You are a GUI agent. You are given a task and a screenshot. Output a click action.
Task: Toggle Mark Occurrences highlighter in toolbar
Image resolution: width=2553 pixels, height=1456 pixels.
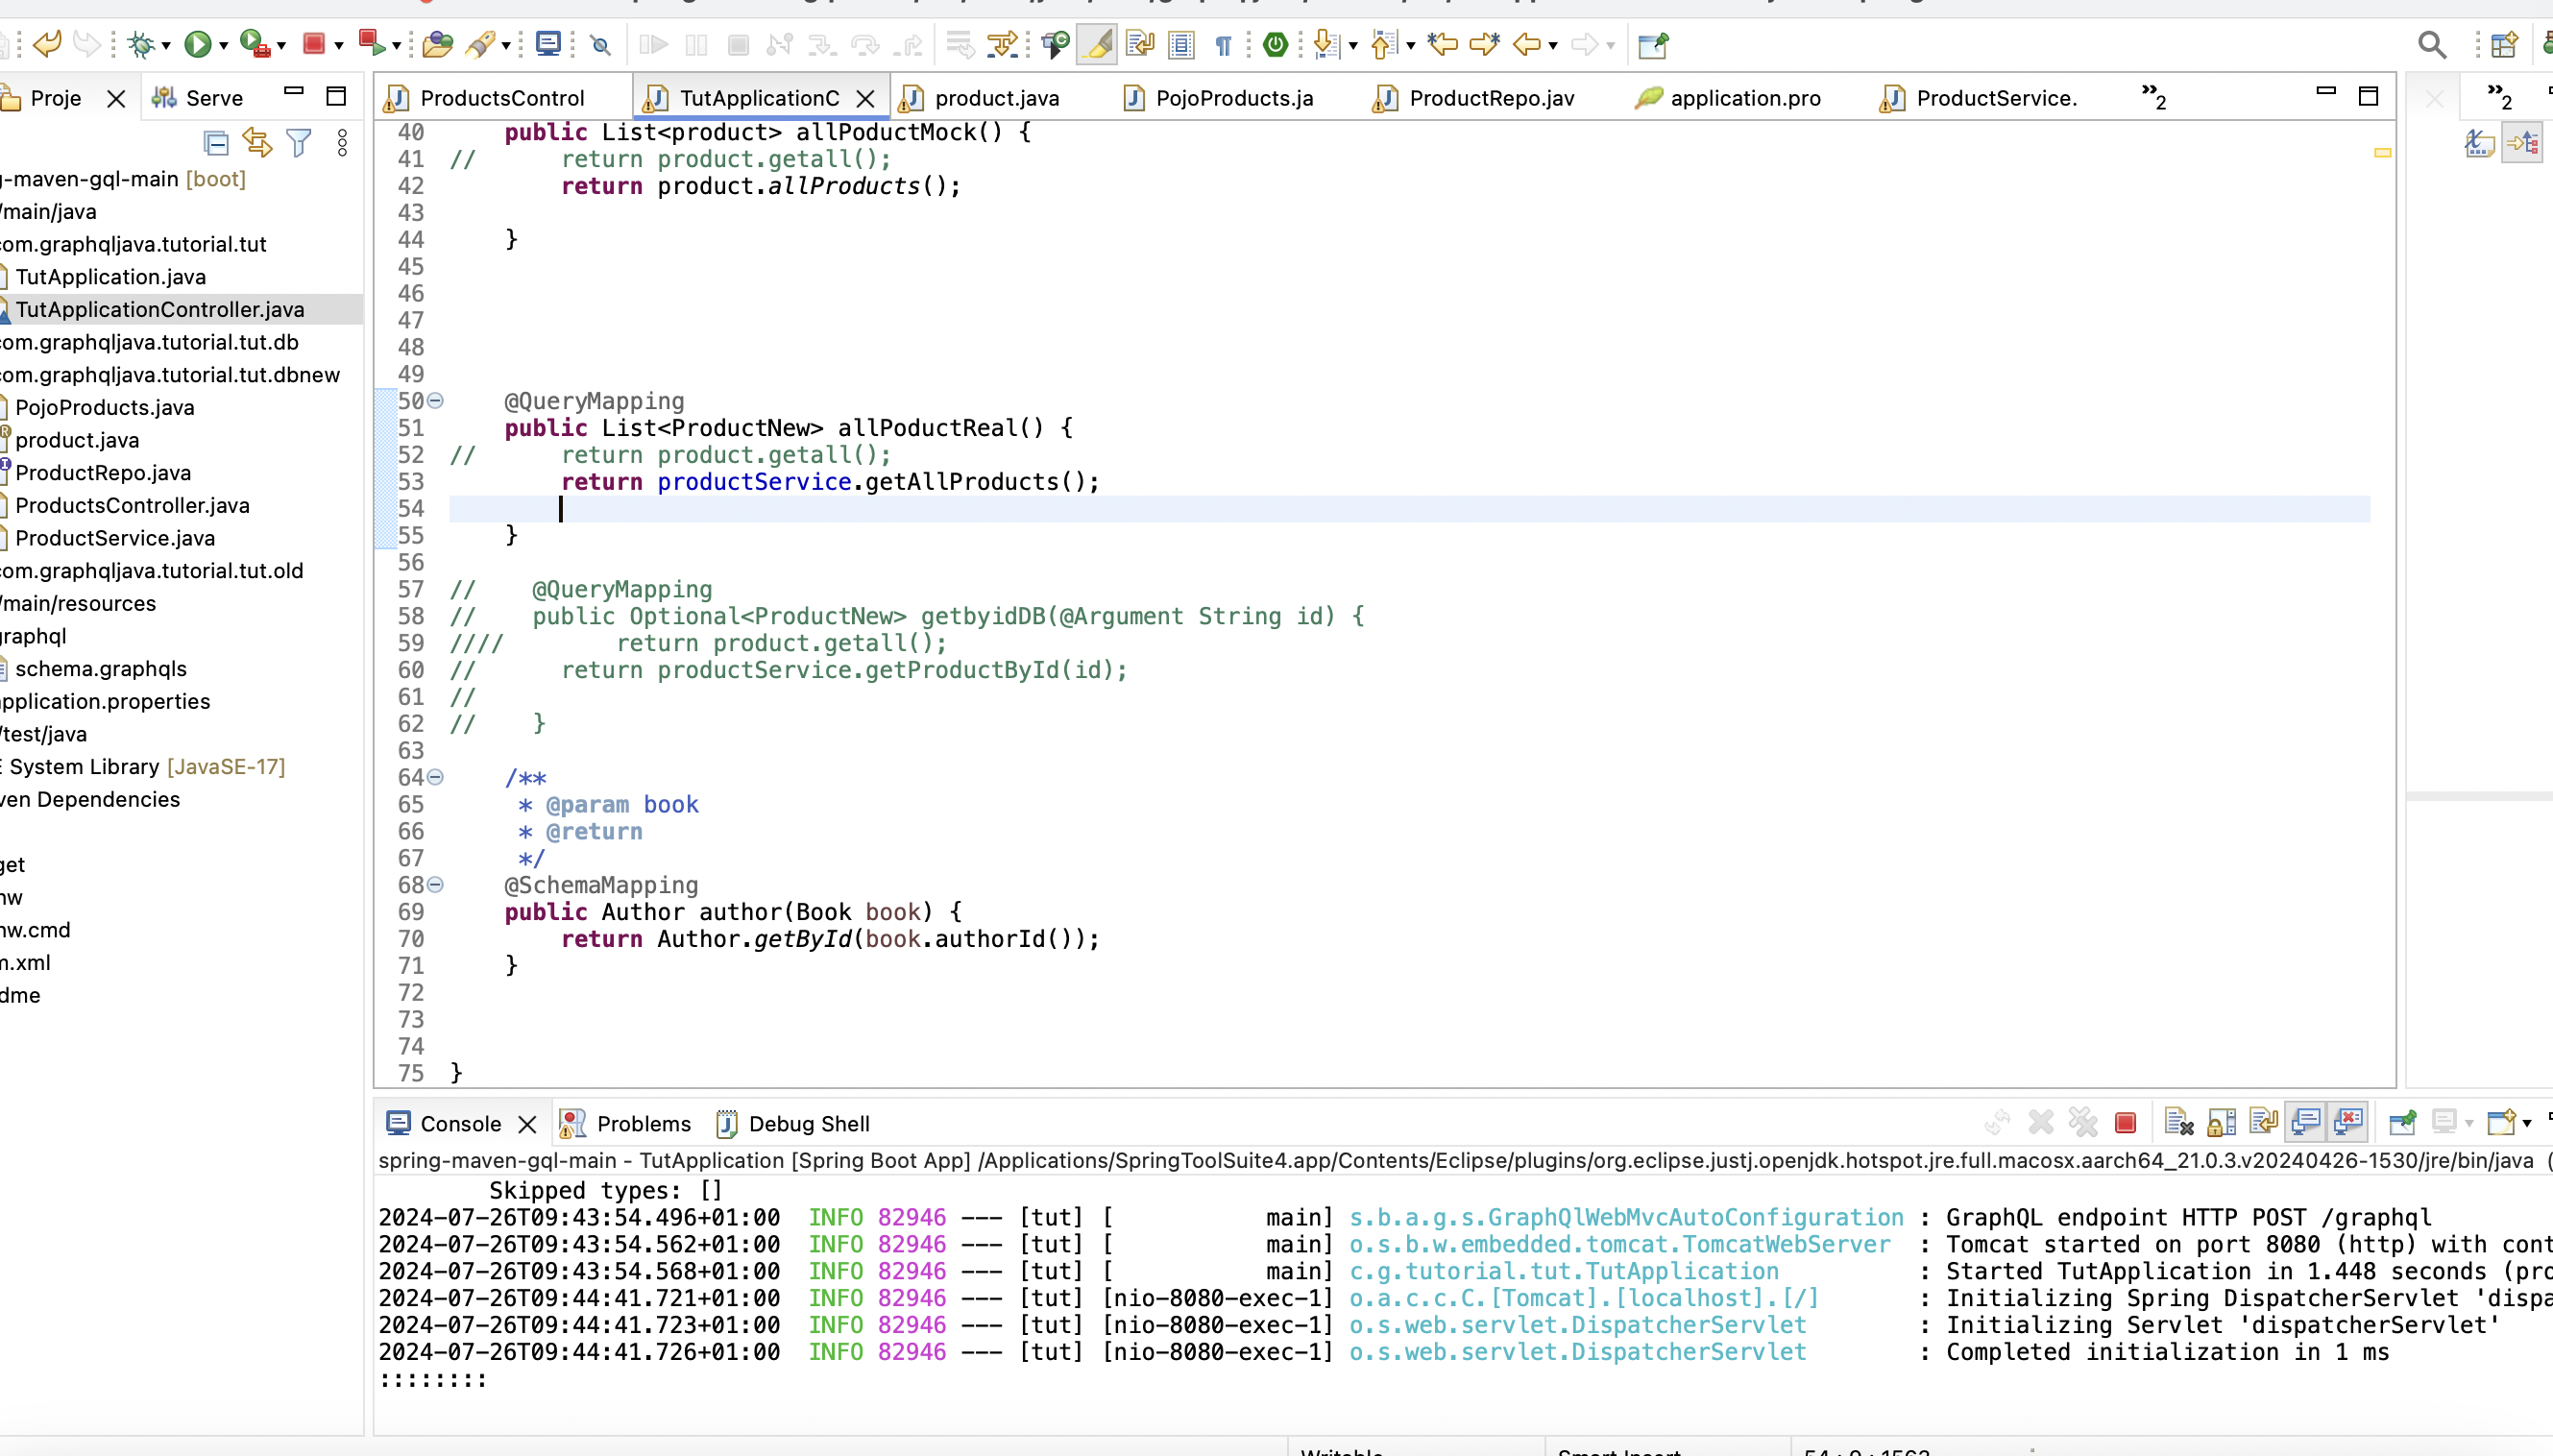click(1097, 45)
